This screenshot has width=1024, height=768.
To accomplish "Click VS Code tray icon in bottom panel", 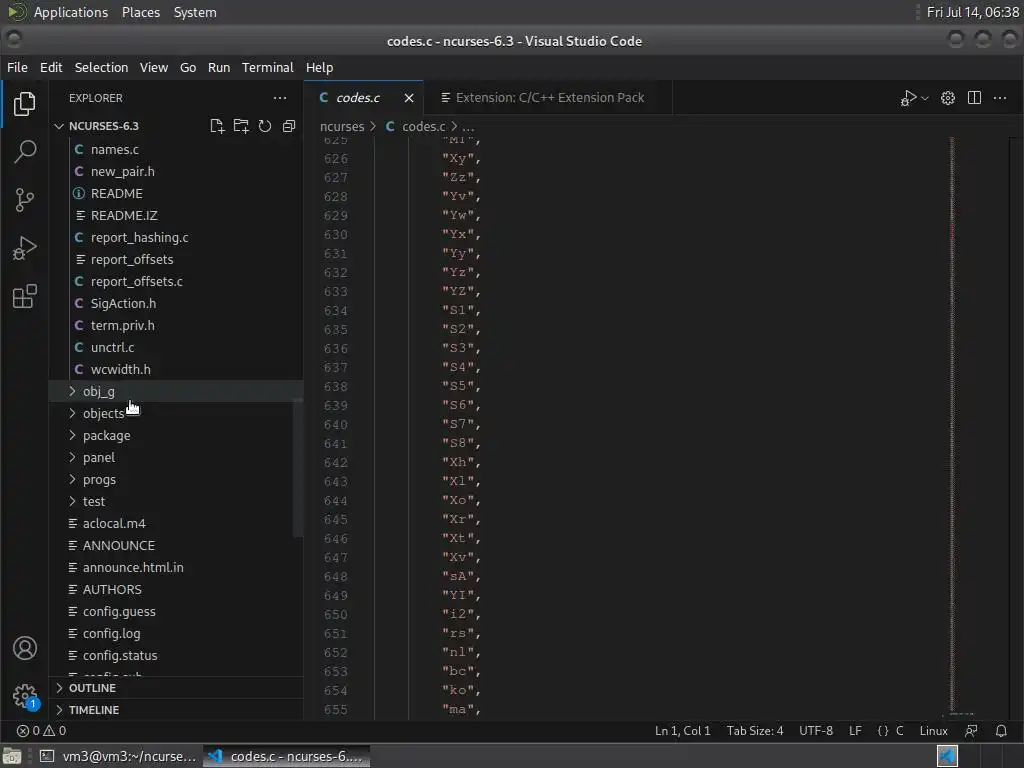I will (947, 756).
